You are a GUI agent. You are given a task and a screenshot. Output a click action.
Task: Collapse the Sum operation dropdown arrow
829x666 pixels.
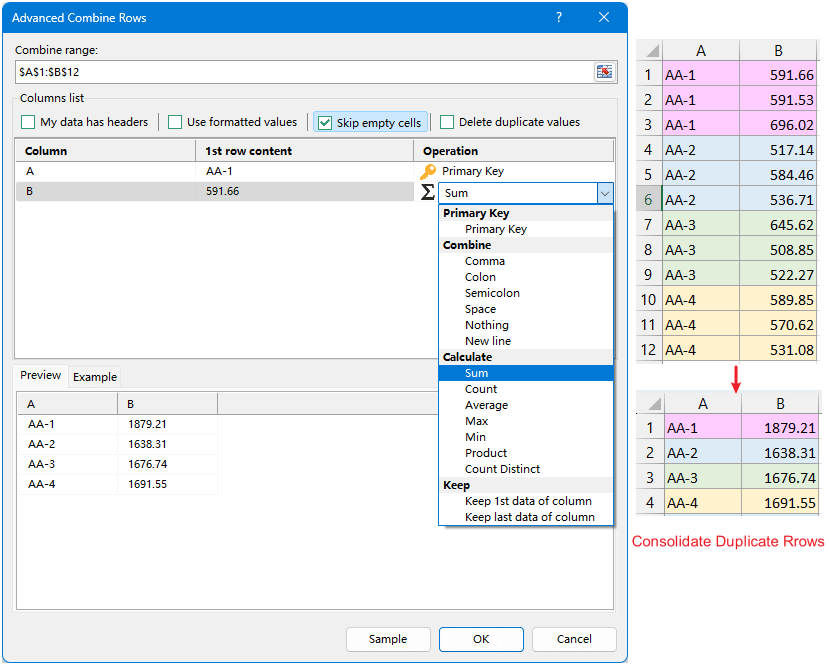pyautogui.click(x=605, y=193)
